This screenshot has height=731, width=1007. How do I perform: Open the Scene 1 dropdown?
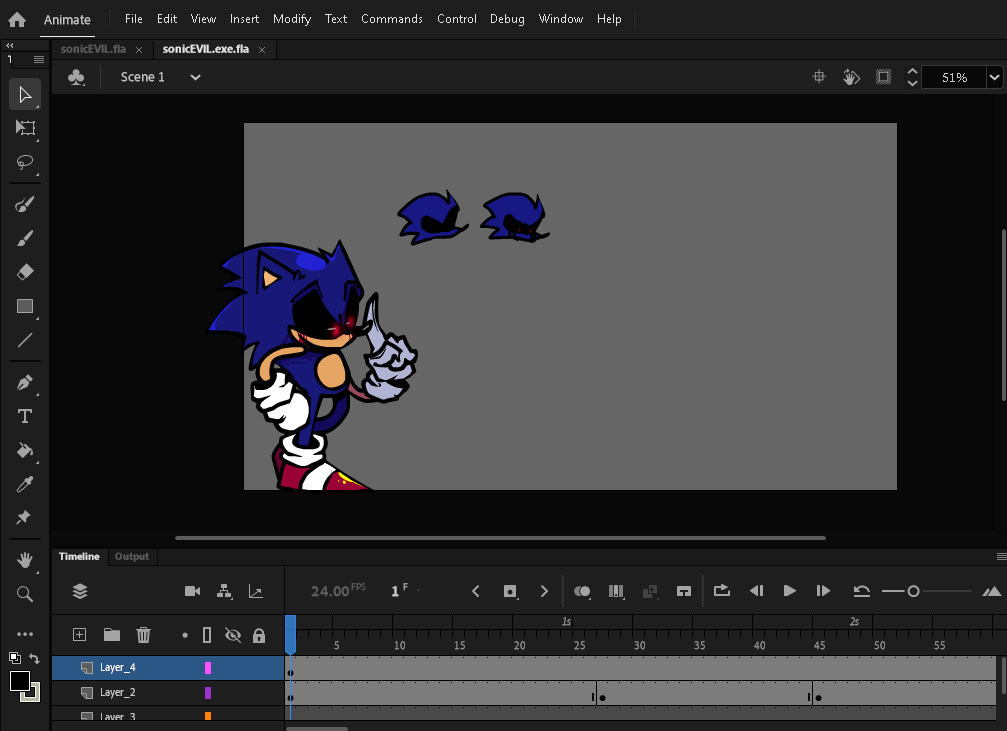coord(195,77)
